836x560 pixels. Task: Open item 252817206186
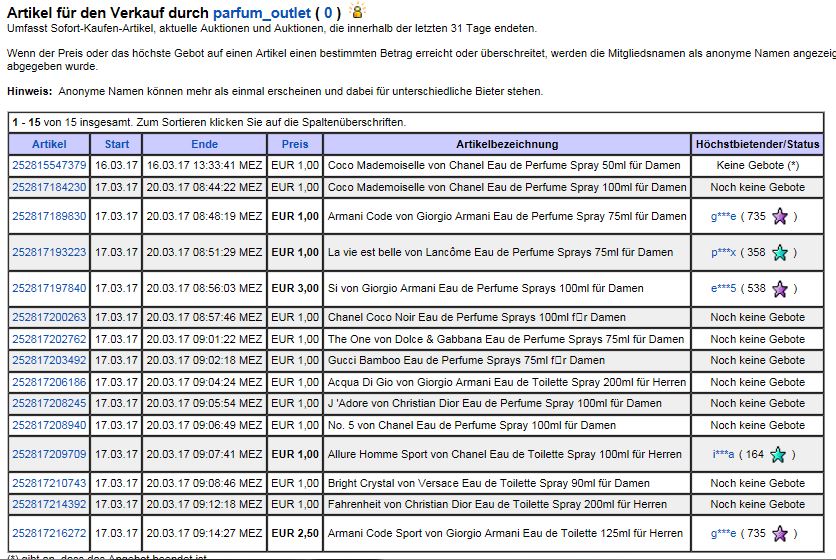click(49, 382)
